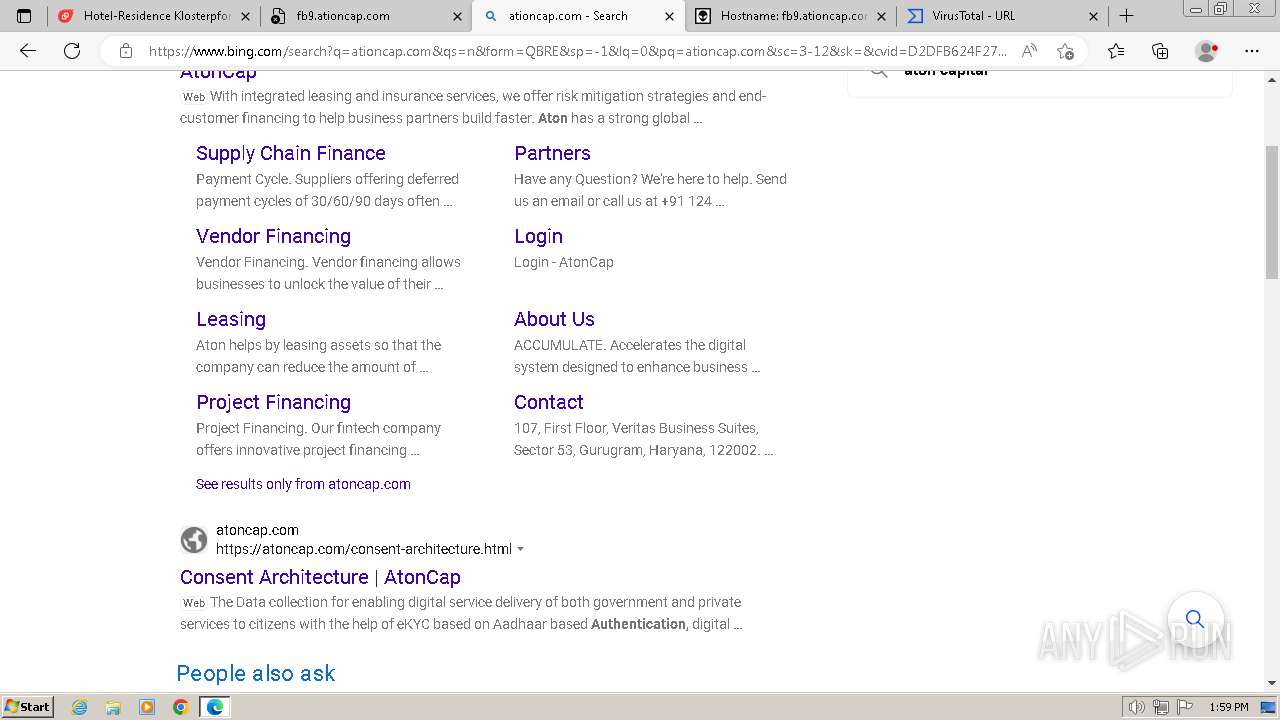Open Consent Architecture | AtonCap result
The width and height of the screenshot is (1280, 720).
click(320, 577)
